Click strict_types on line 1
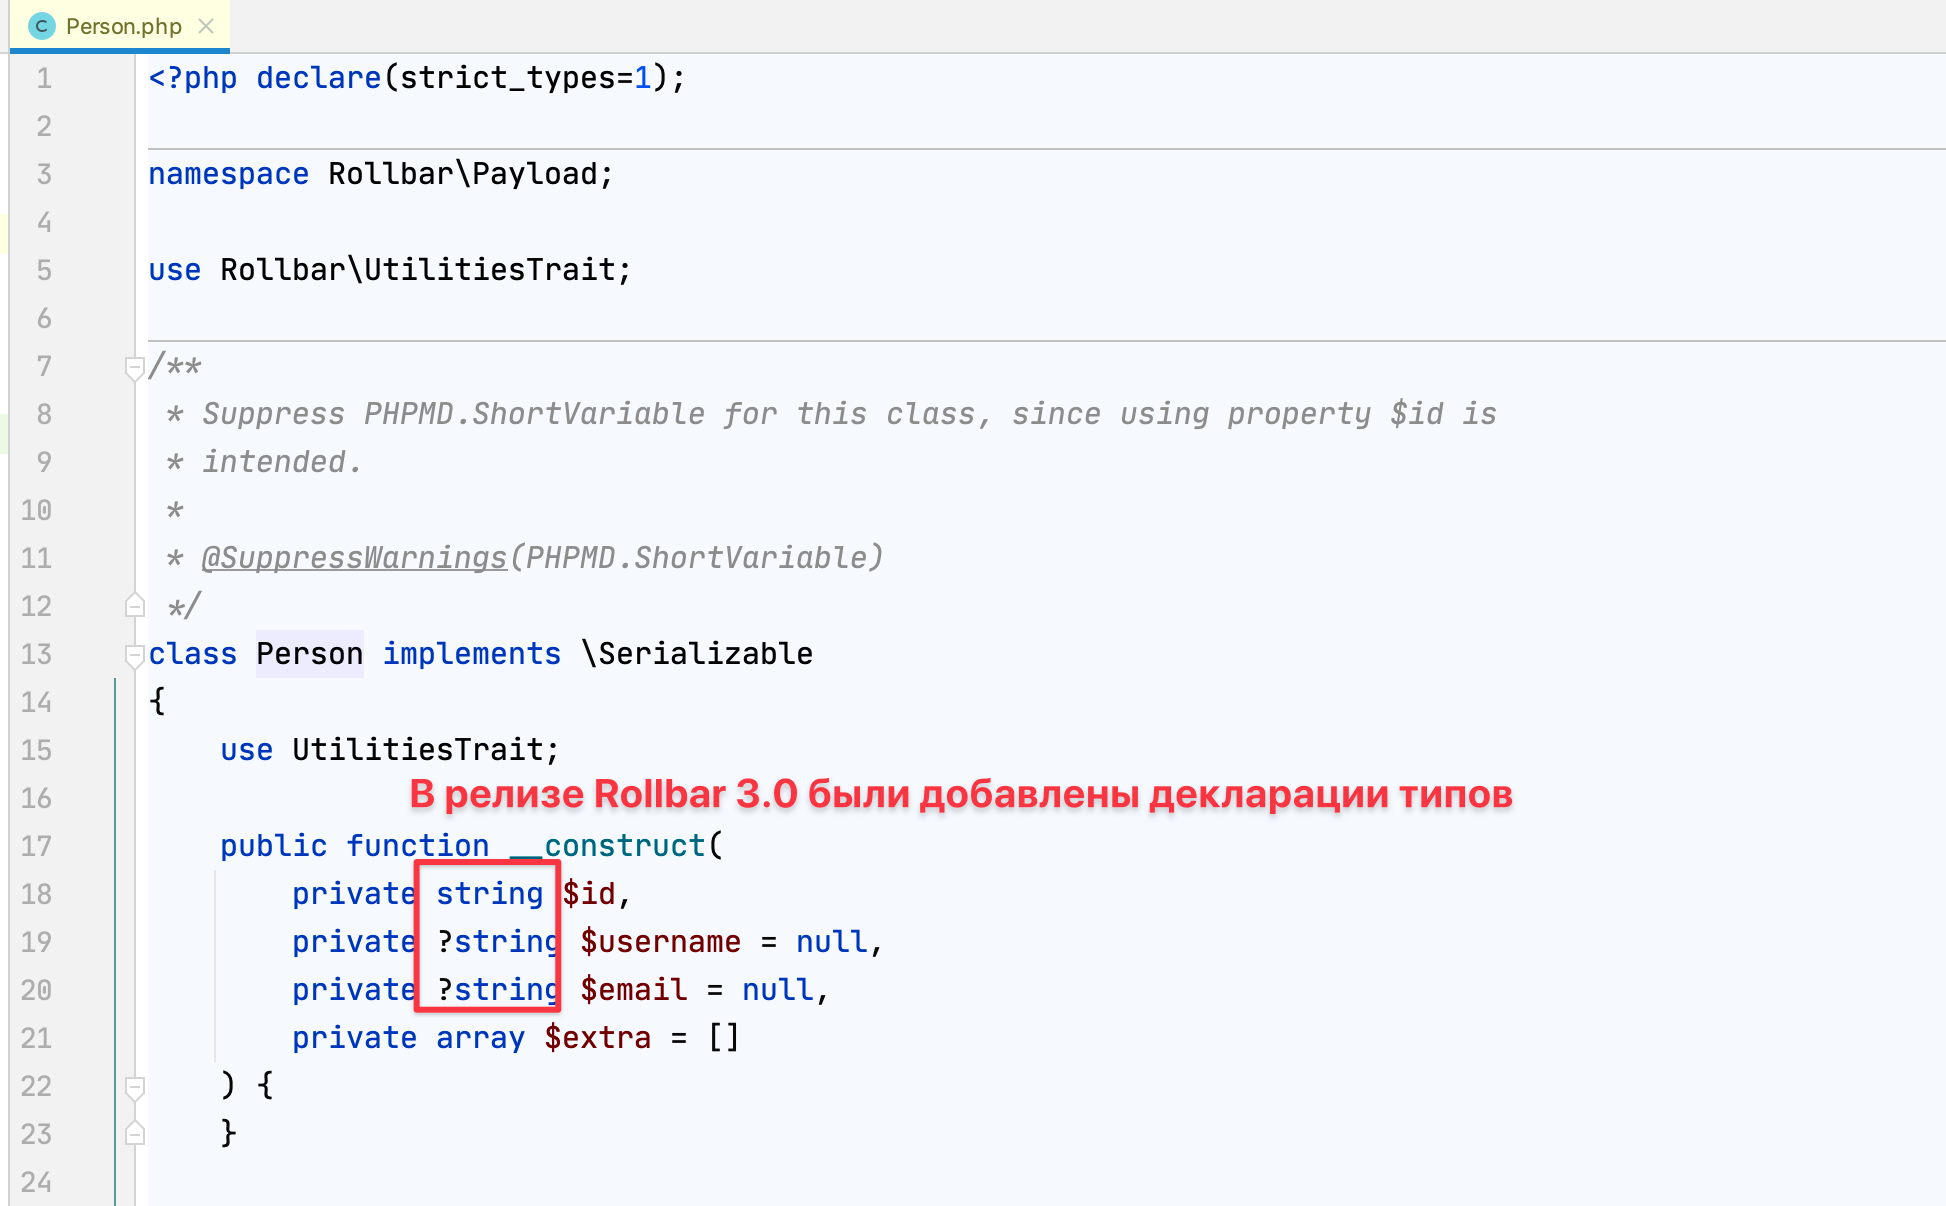Viewport: 1946px width, 1206px height. 508,78
